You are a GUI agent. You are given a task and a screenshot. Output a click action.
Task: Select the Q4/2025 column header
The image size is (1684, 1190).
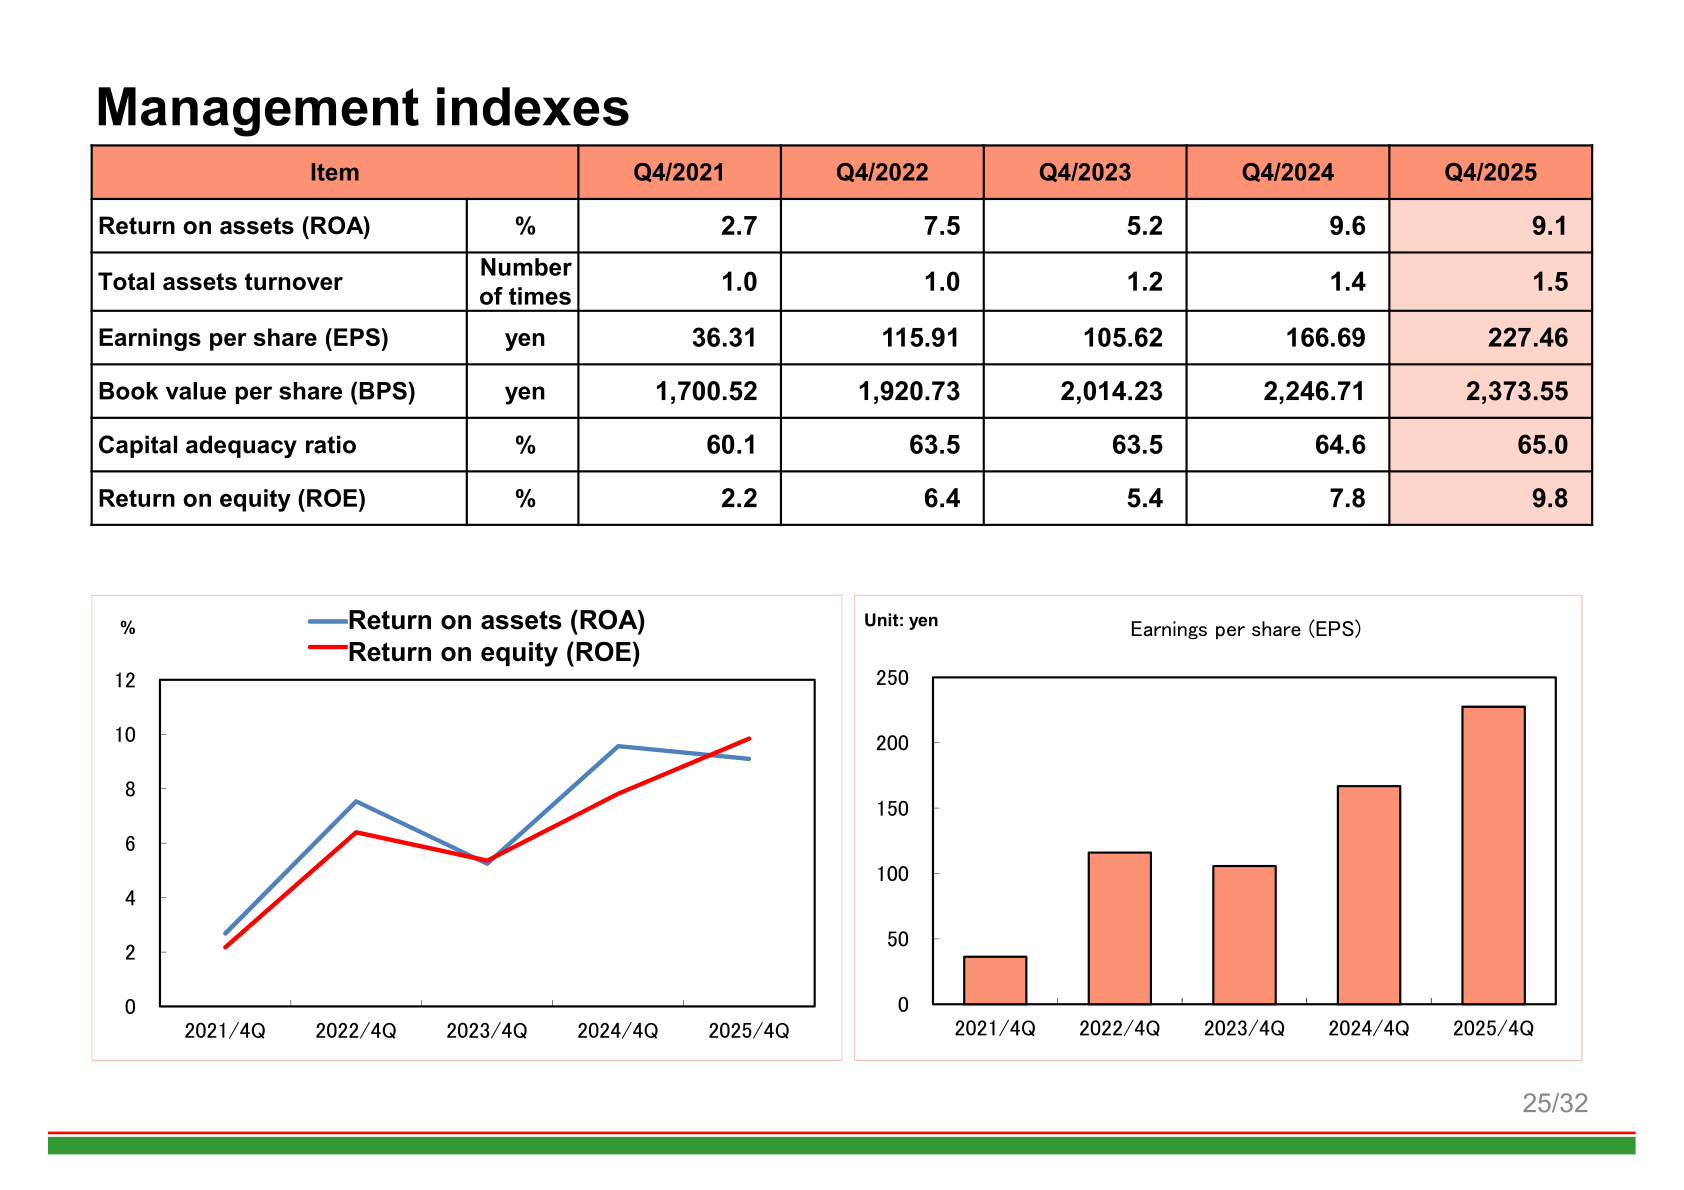[1490, 172]
